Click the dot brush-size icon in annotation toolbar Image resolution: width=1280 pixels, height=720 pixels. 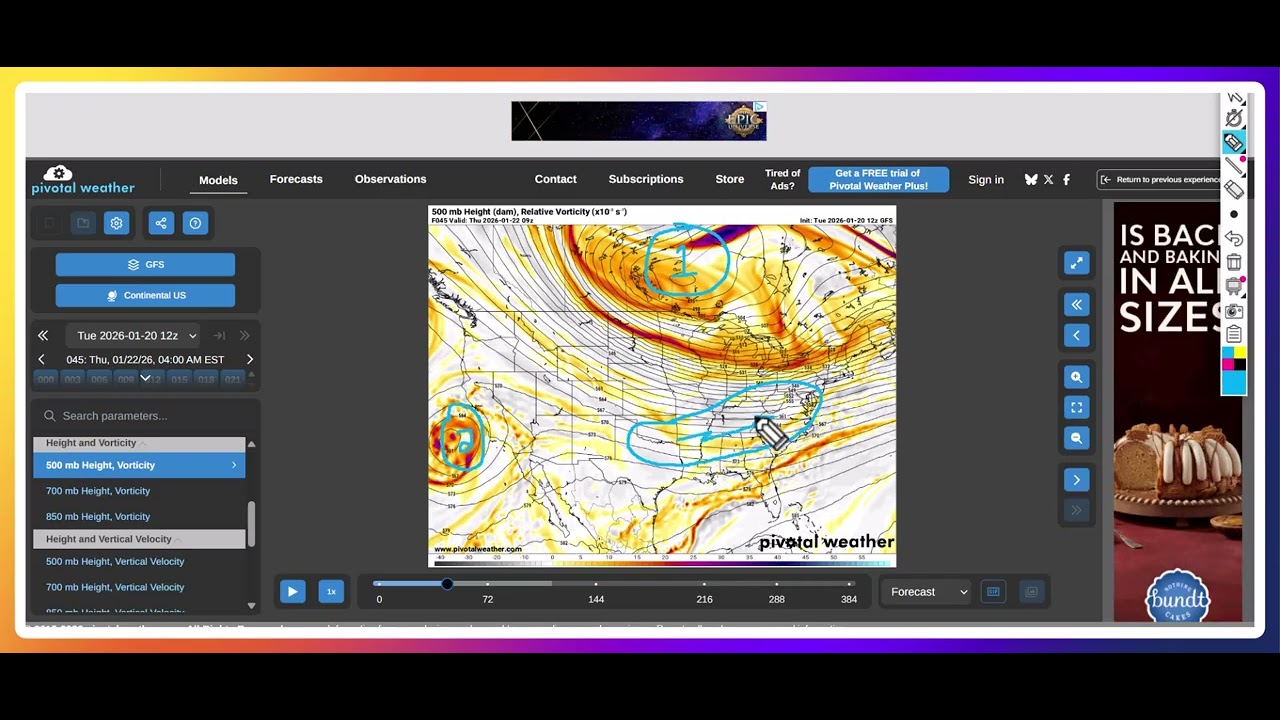click(1234, 214)
